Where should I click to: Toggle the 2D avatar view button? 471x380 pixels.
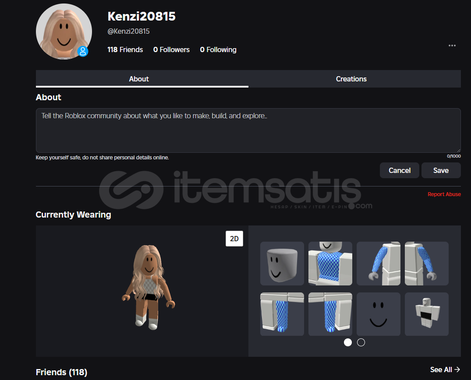pos(234,239)
